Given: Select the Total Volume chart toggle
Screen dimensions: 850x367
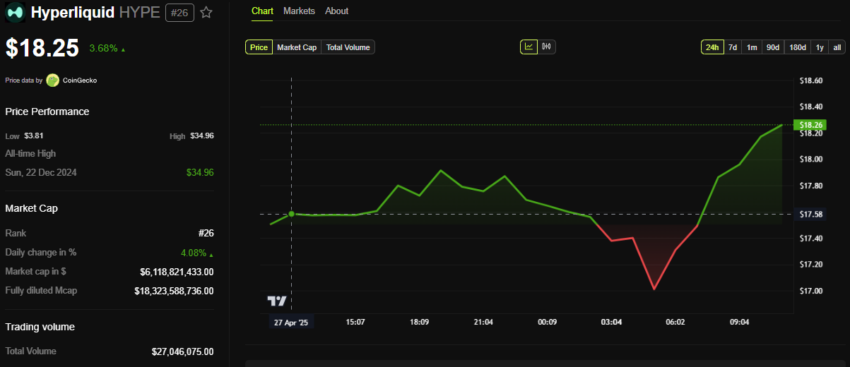Looking at the screenshot, I should click(348, 47).
